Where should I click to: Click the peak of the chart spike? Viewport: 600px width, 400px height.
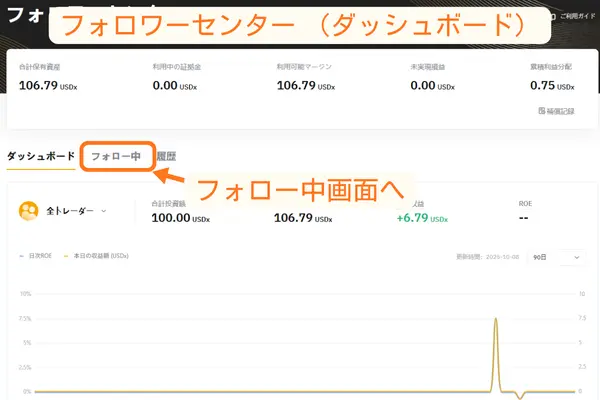click(x=495, y=320)
